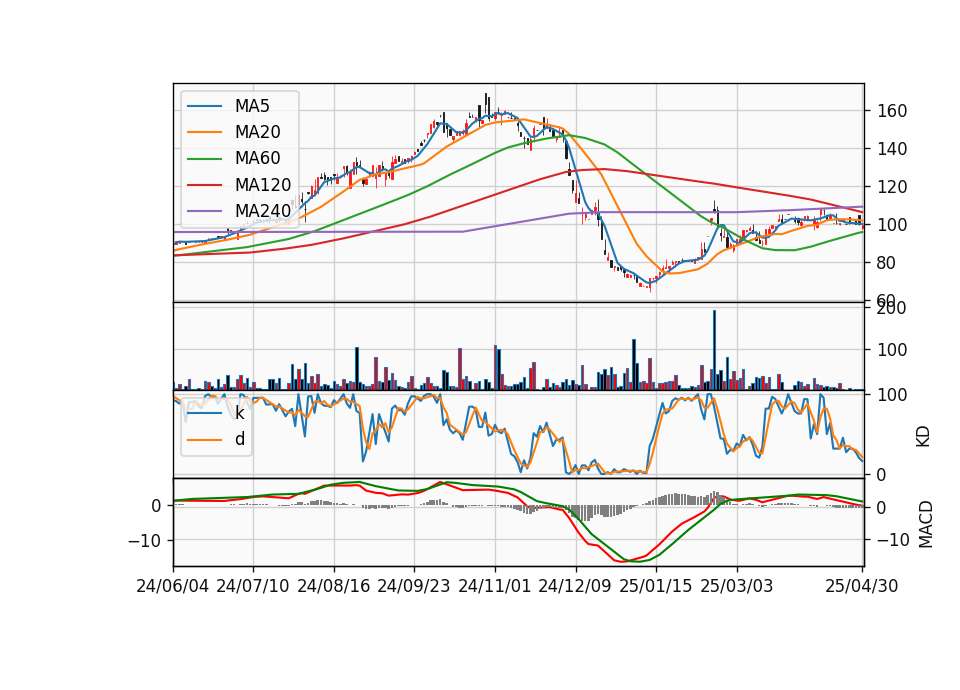960x690 pixels.
Task: Click the green MA60 legend line sample
Action: coord(205,159)
